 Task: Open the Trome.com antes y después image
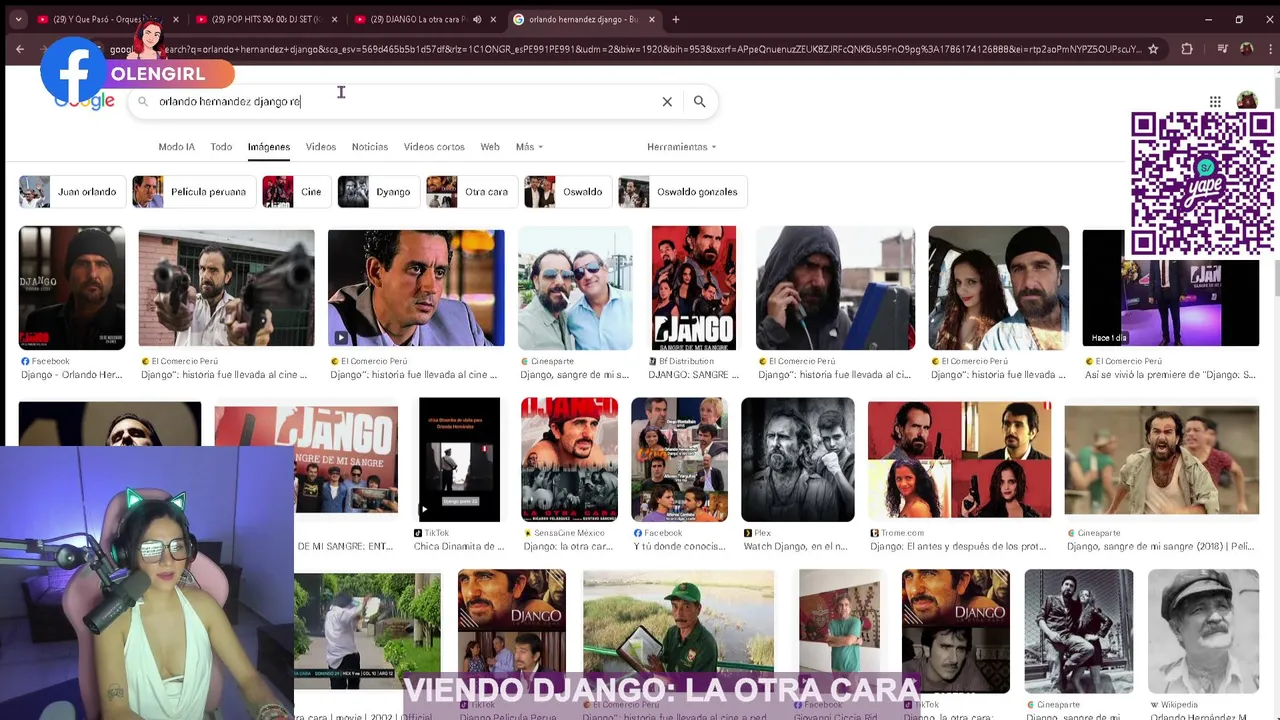tap(960, 460)
